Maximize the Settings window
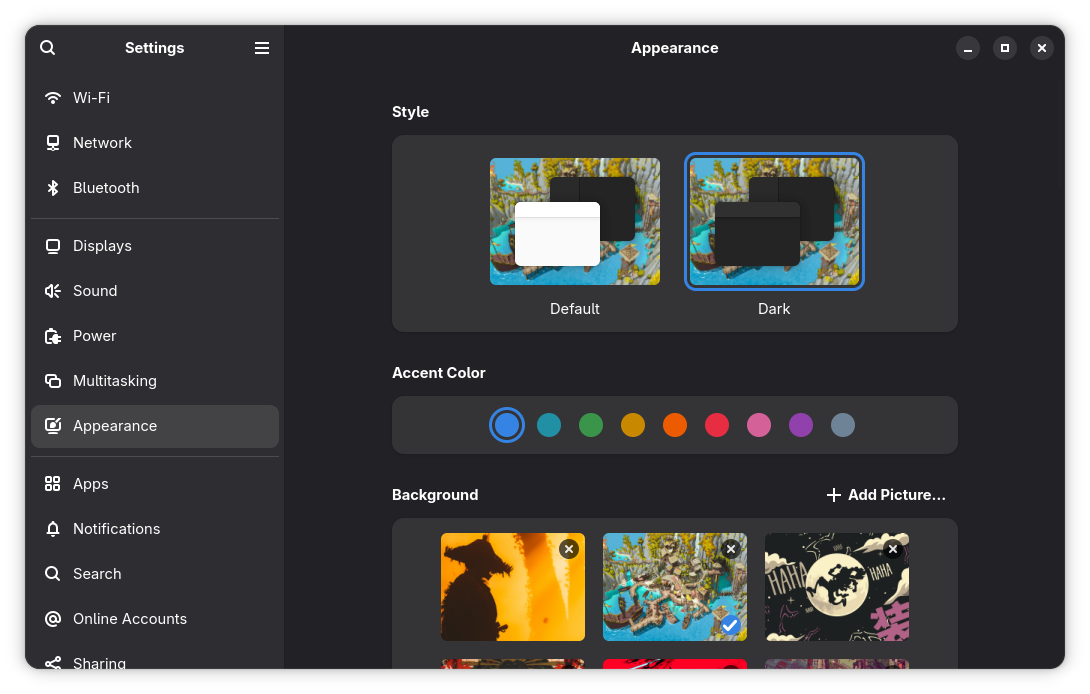 1004,48
